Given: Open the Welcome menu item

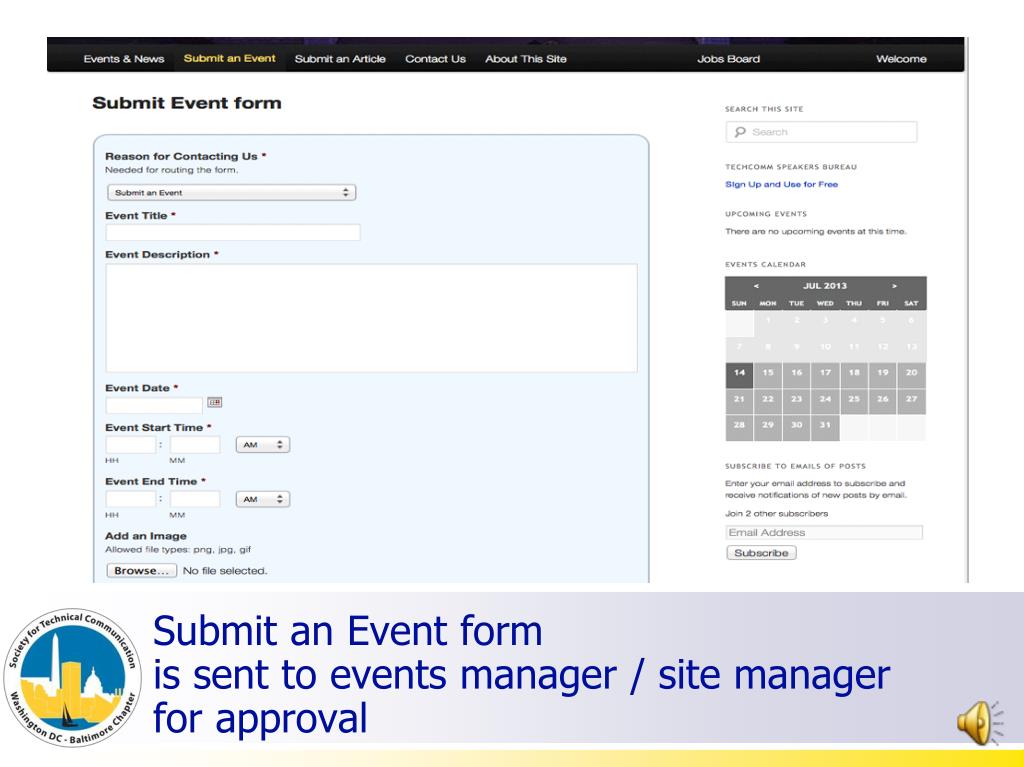Looking at the screenshot, I should tap(901, 59).
